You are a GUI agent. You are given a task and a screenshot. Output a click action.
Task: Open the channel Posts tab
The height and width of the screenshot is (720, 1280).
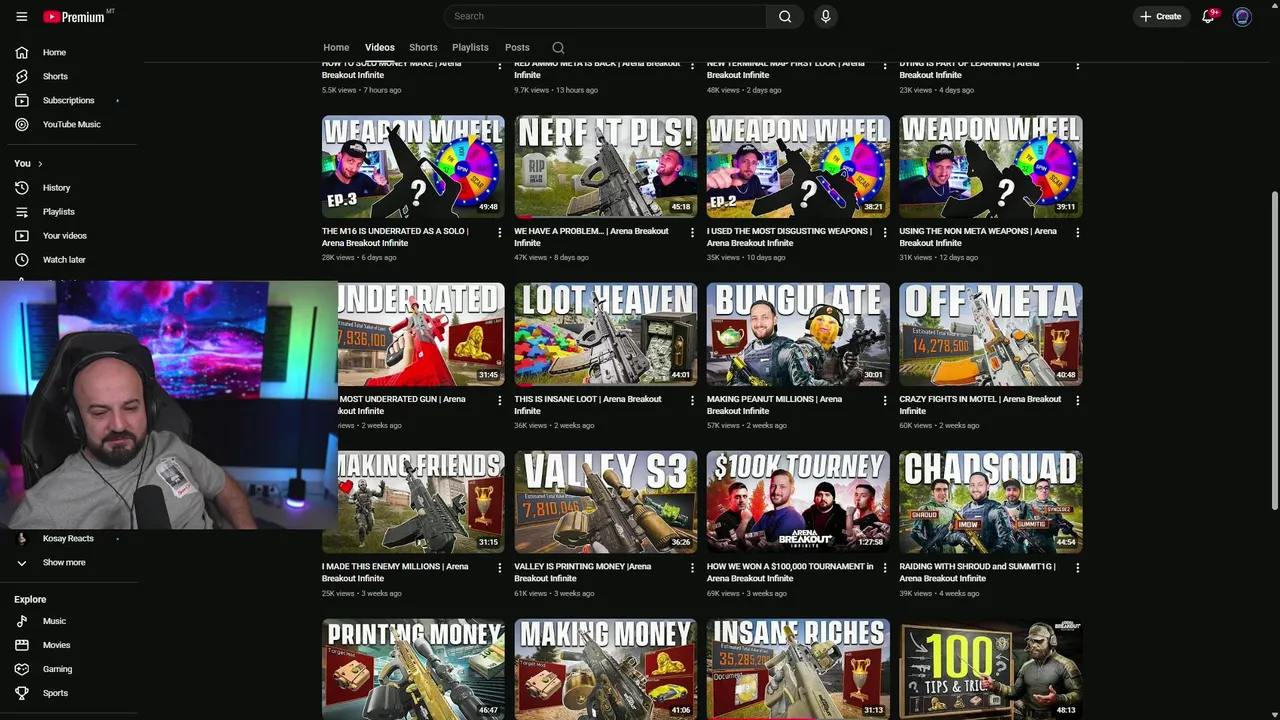(x=517, y=47)
